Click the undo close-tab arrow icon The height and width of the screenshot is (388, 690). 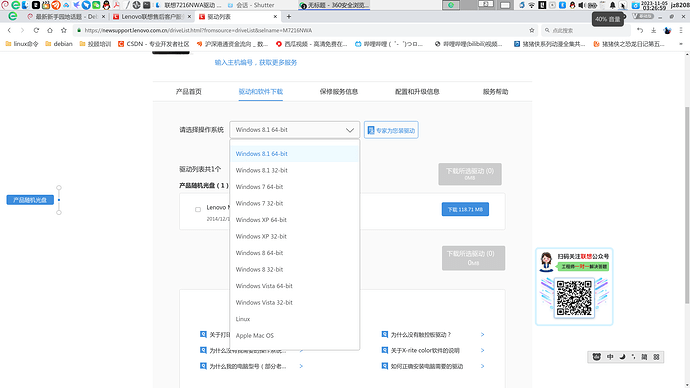[x=640, y=30]
